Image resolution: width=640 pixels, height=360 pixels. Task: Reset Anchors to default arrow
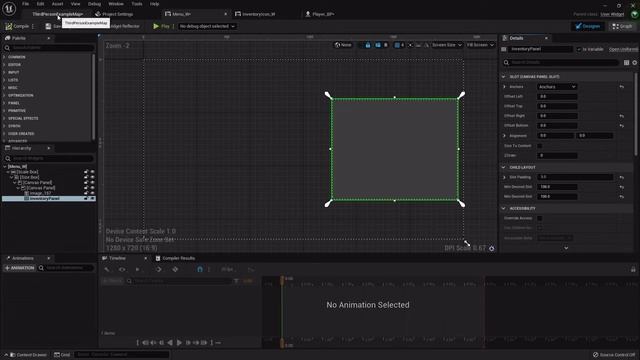click(622, 87)
